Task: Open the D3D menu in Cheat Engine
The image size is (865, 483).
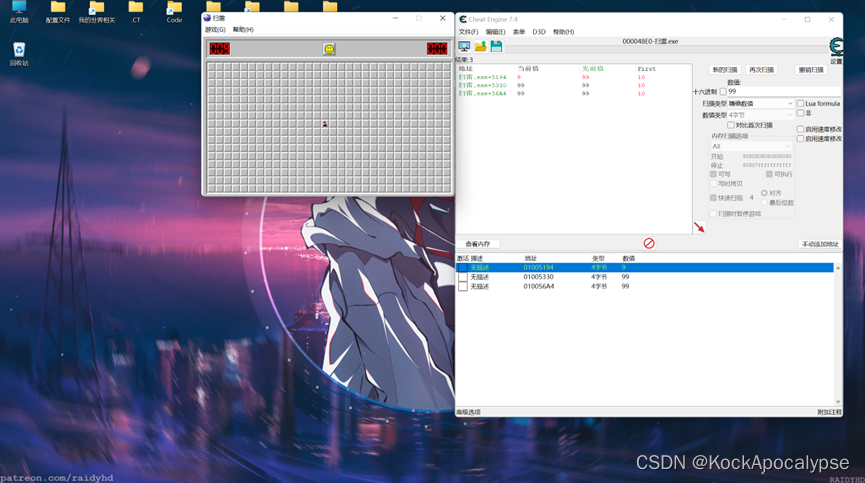Action: pos(538,32)
